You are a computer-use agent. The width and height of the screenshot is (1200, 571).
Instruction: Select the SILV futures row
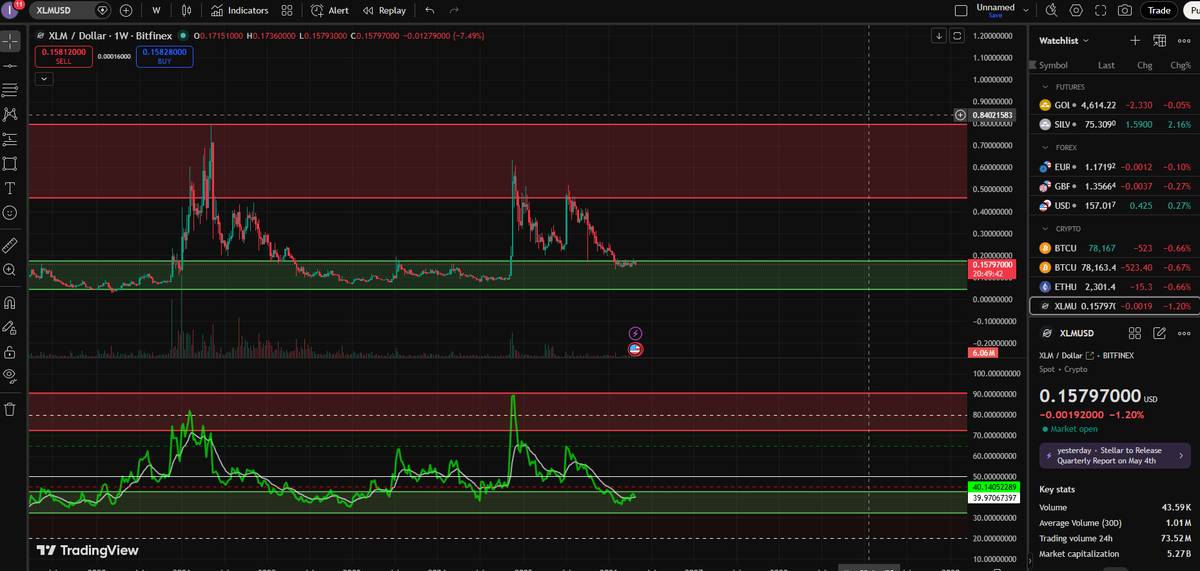1114,125
